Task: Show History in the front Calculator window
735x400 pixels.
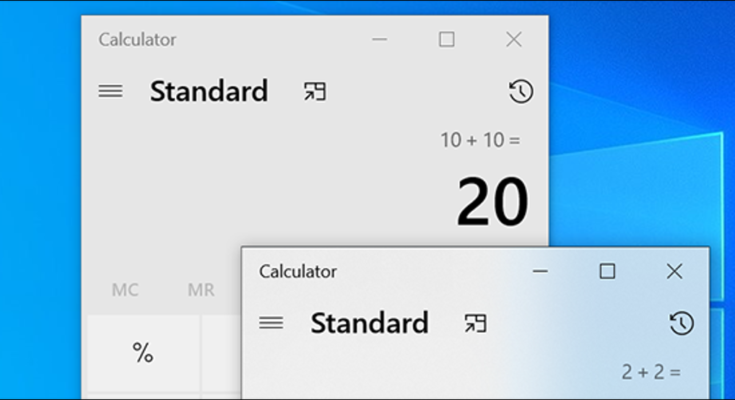Action: (x=680, y=323)
